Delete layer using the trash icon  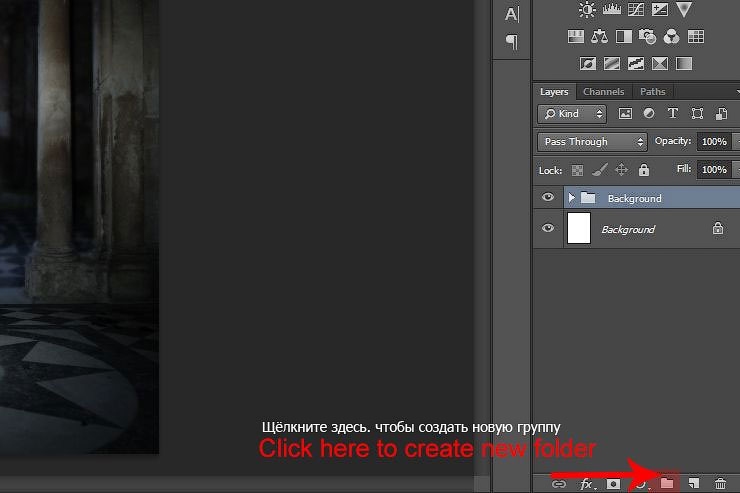[x=720, y=484]
